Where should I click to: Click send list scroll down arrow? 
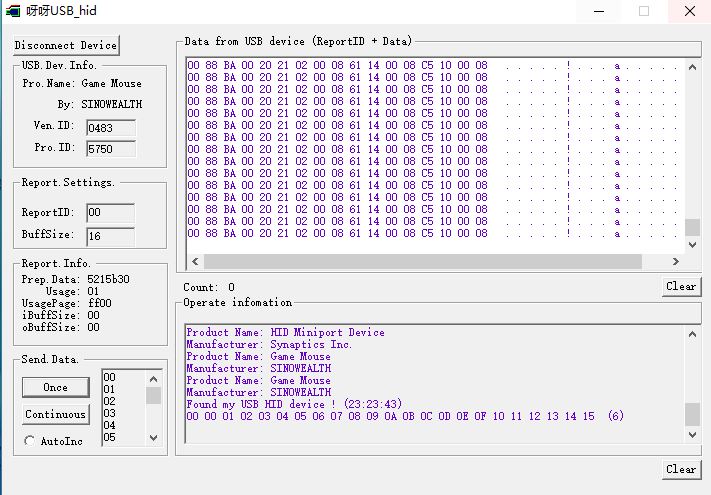click(x=153, y=437)
